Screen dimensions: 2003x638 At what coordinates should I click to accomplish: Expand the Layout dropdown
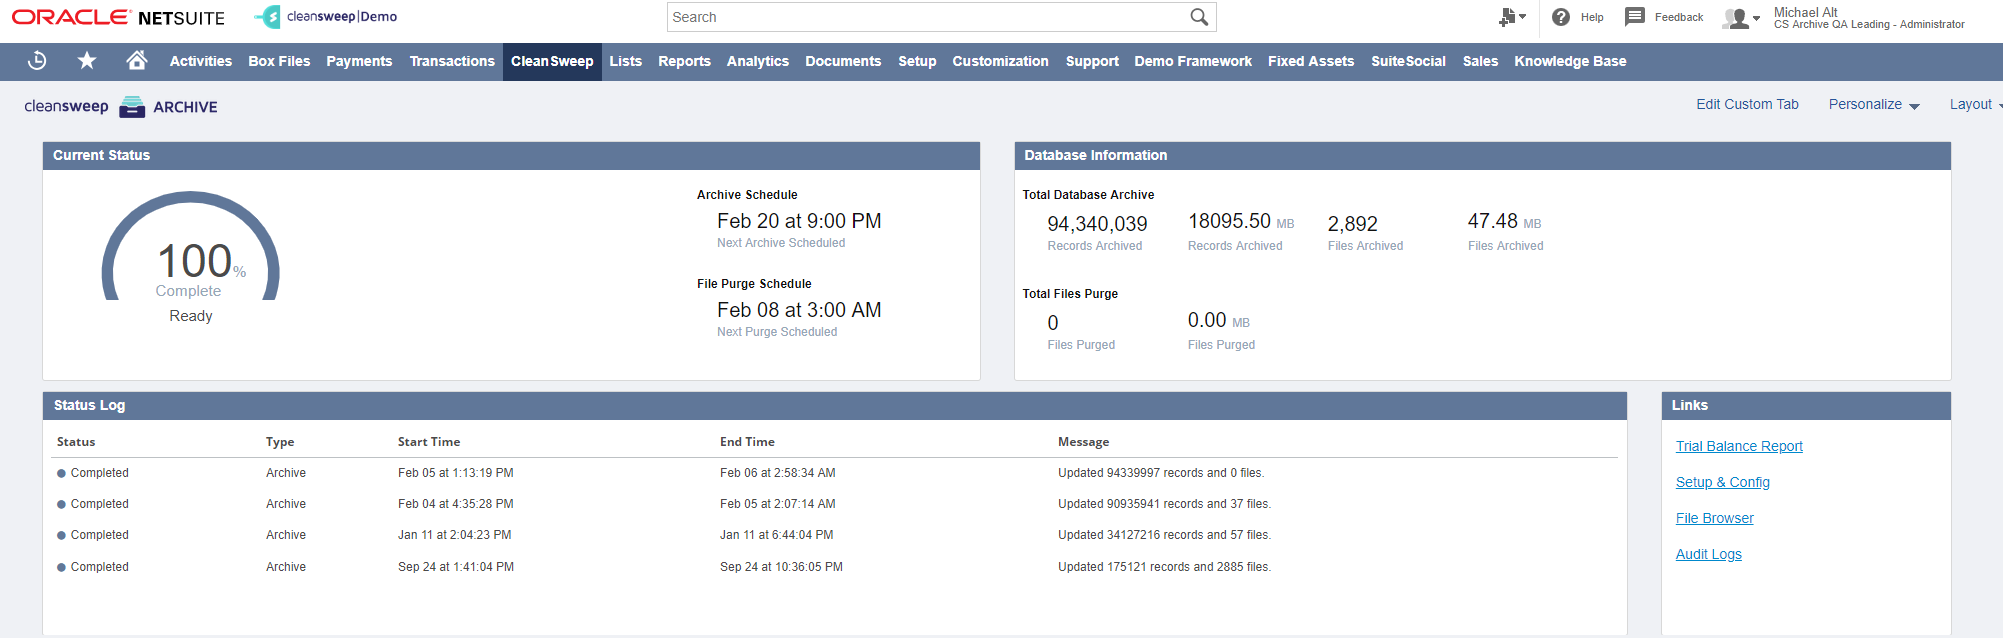click(1975, 104)
